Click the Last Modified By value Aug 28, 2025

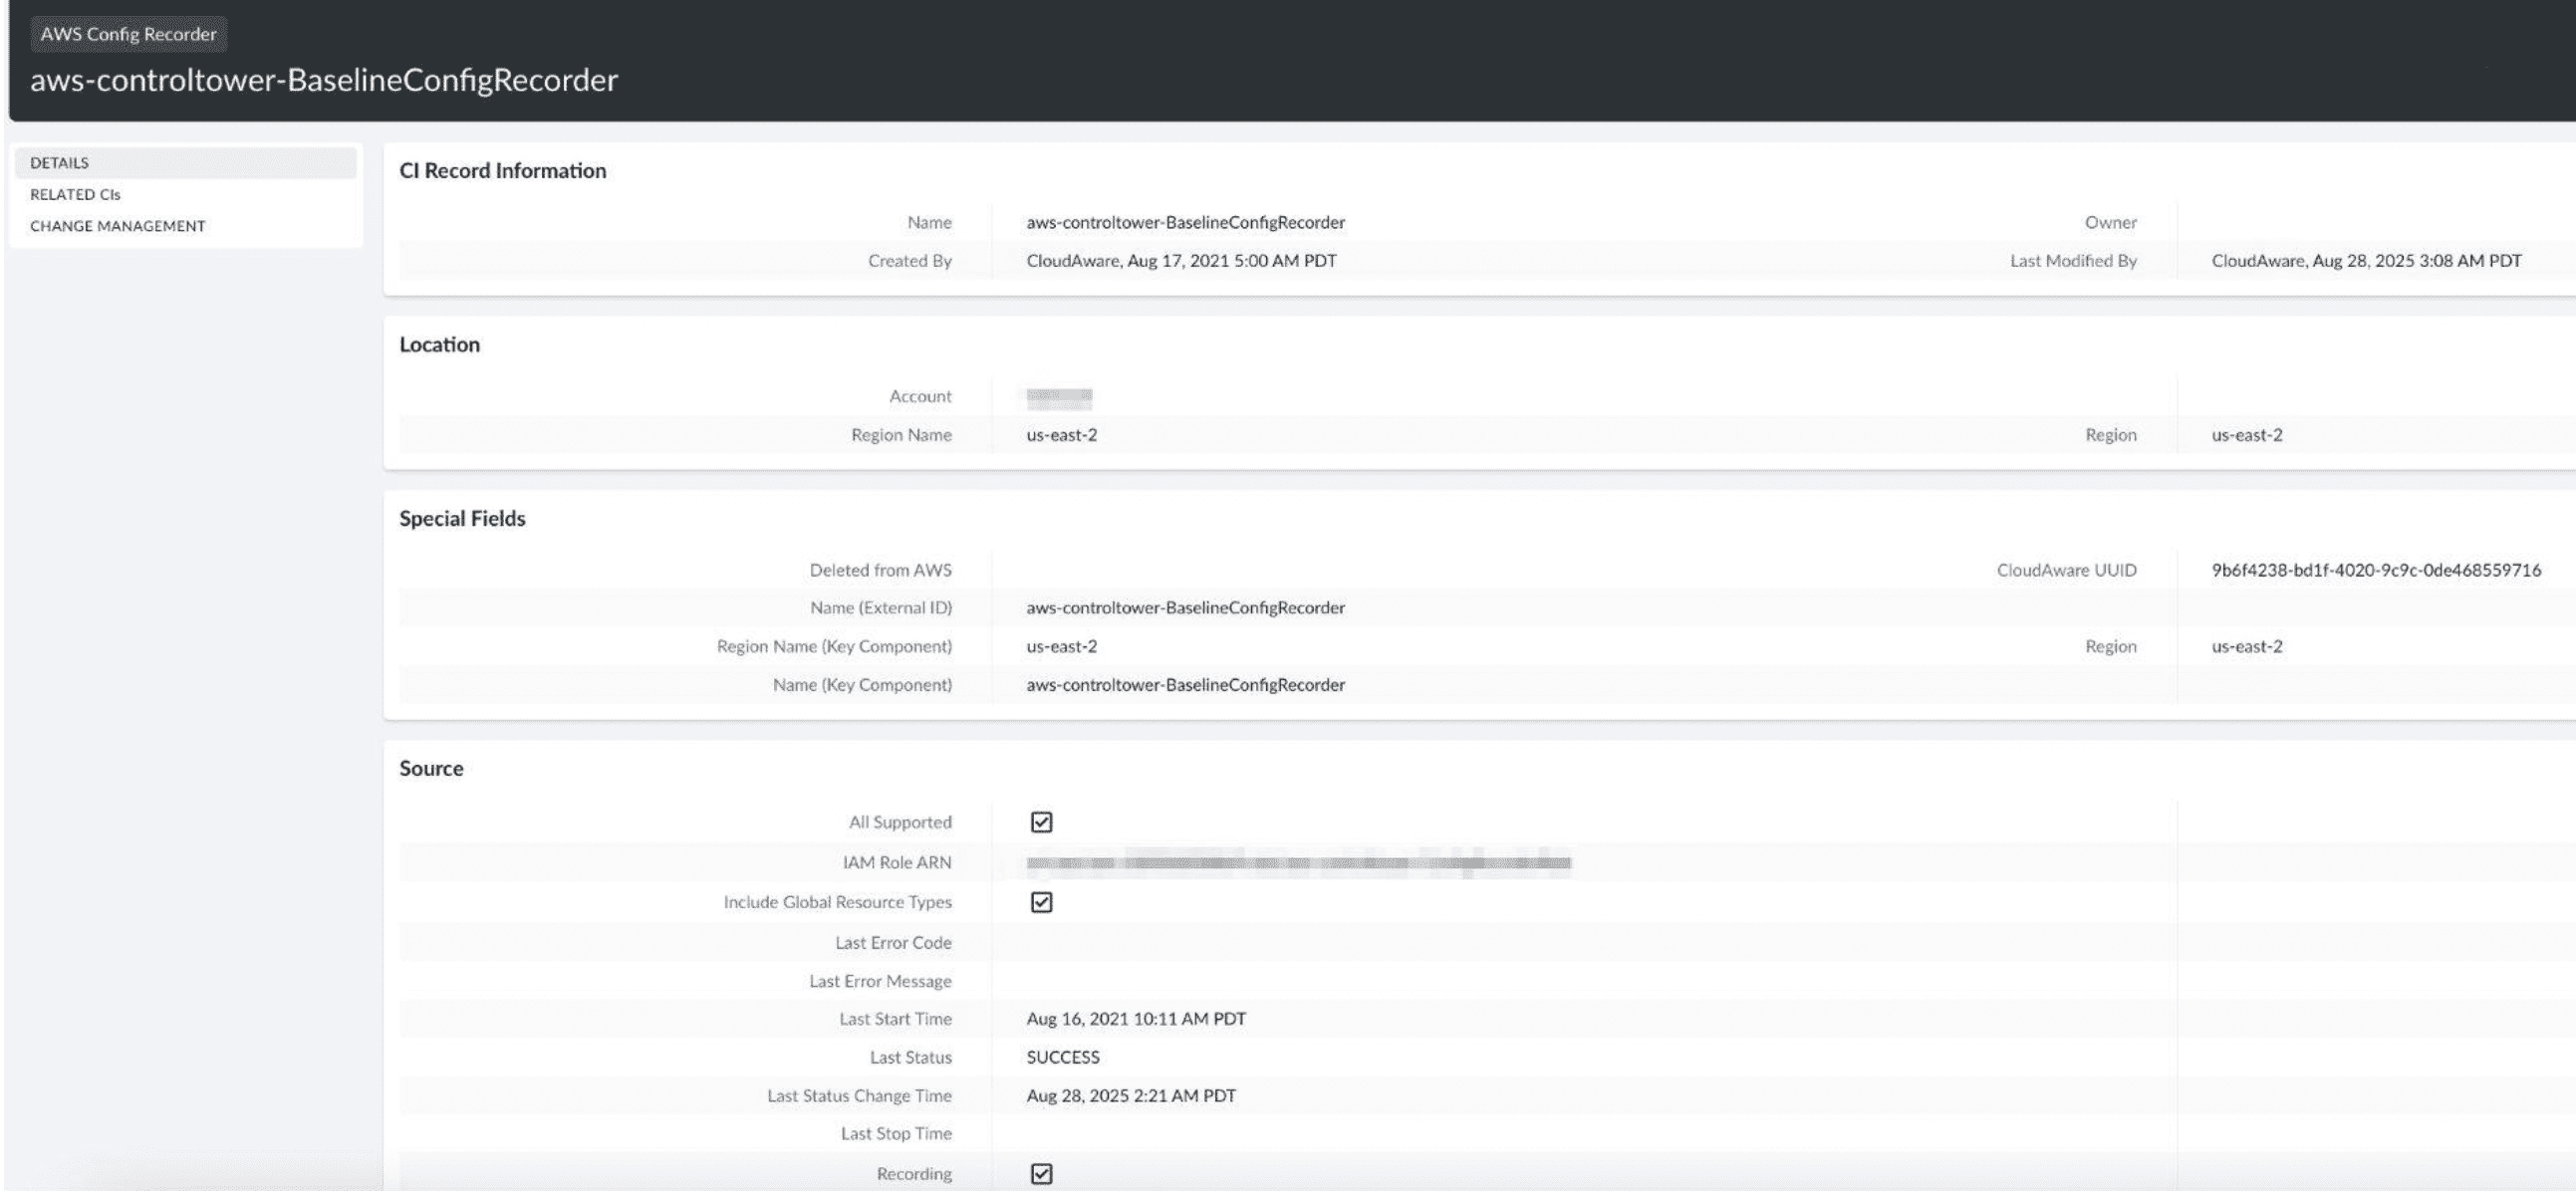pyautogui.click(x=2366, y=261)
